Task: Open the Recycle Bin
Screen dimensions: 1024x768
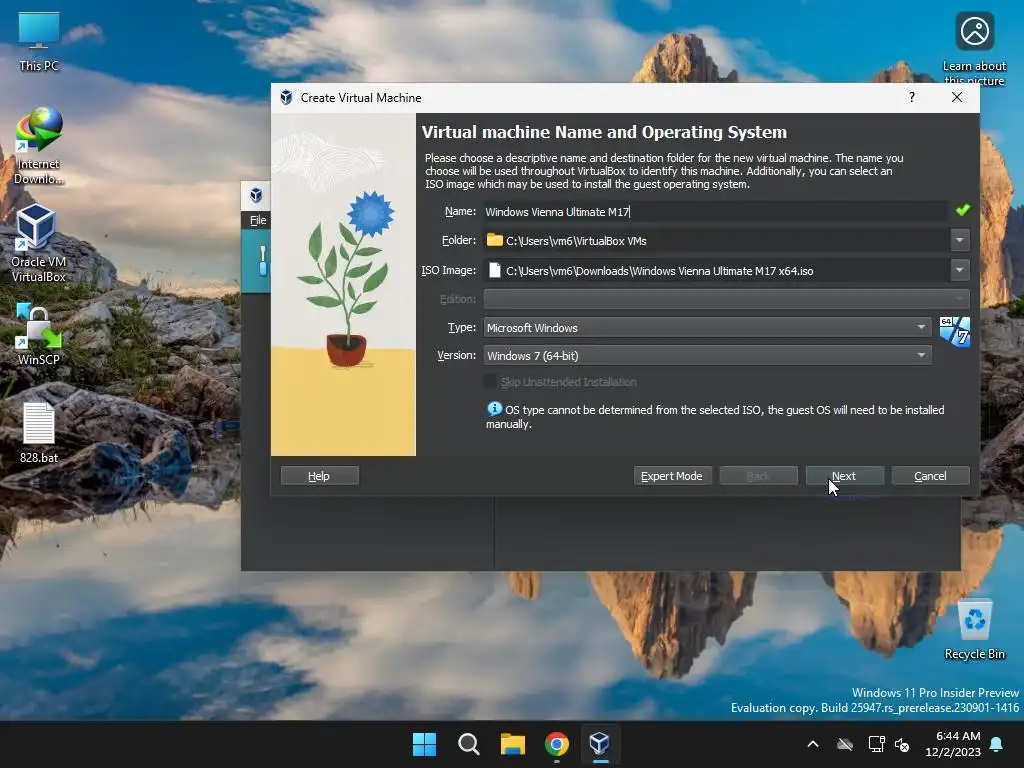Action: click(x=974, y=630)
